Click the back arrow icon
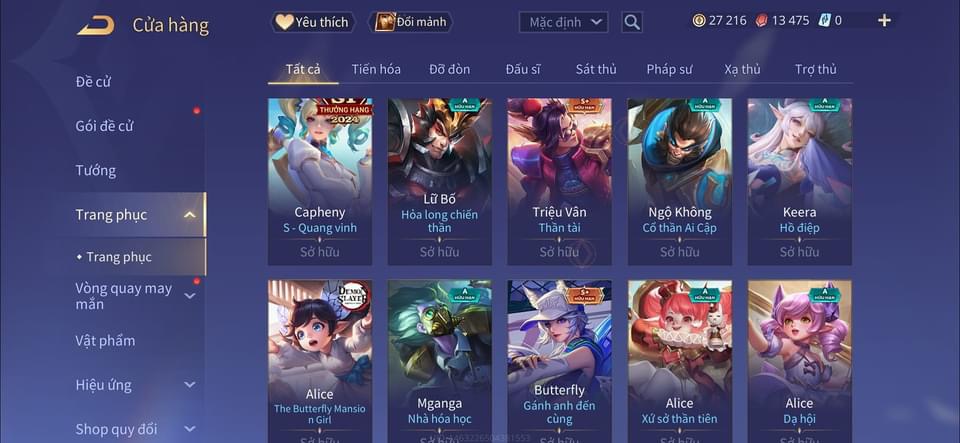The image size is (960, 443). tap(96, 25)
